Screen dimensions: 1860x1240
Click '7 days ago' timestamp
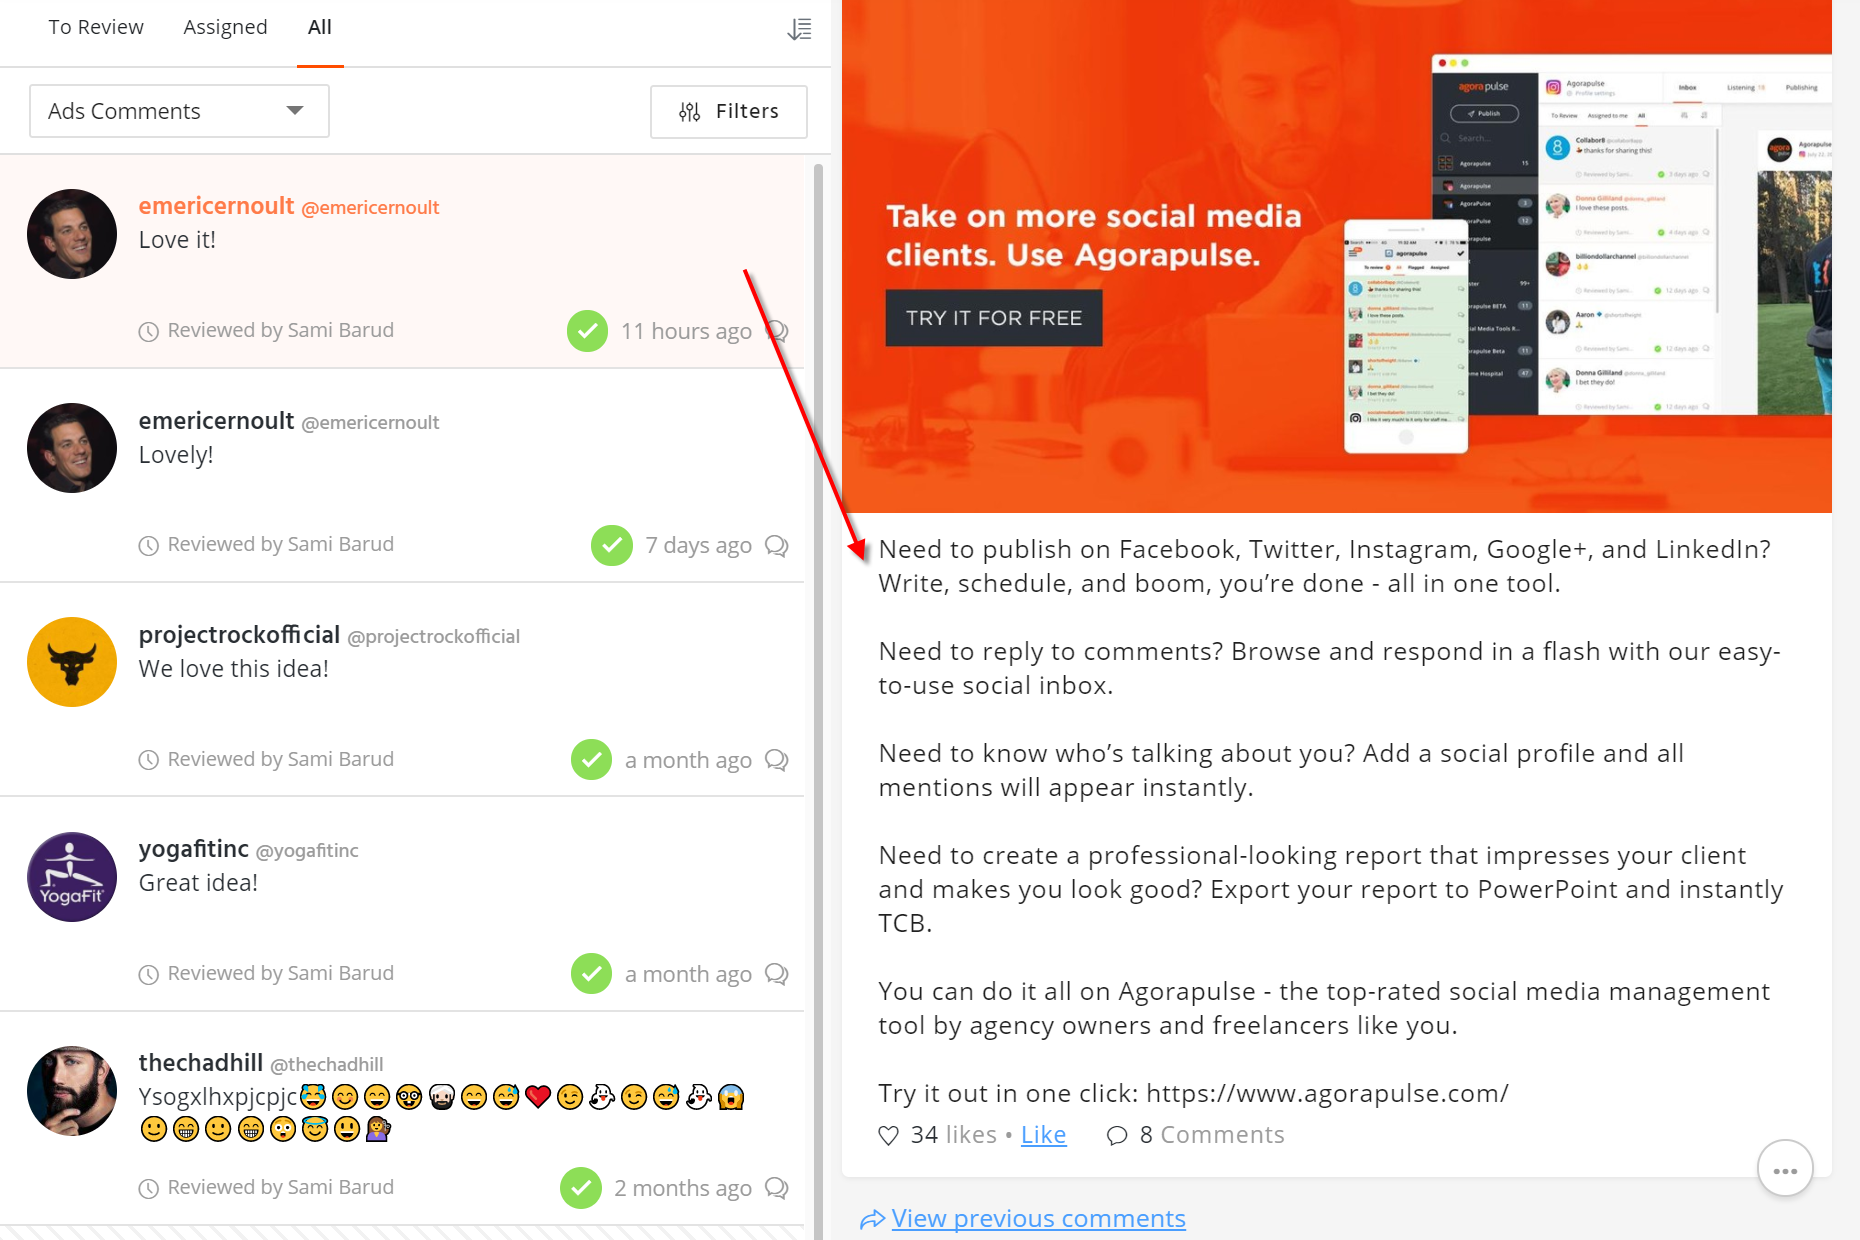coord(698,545)
